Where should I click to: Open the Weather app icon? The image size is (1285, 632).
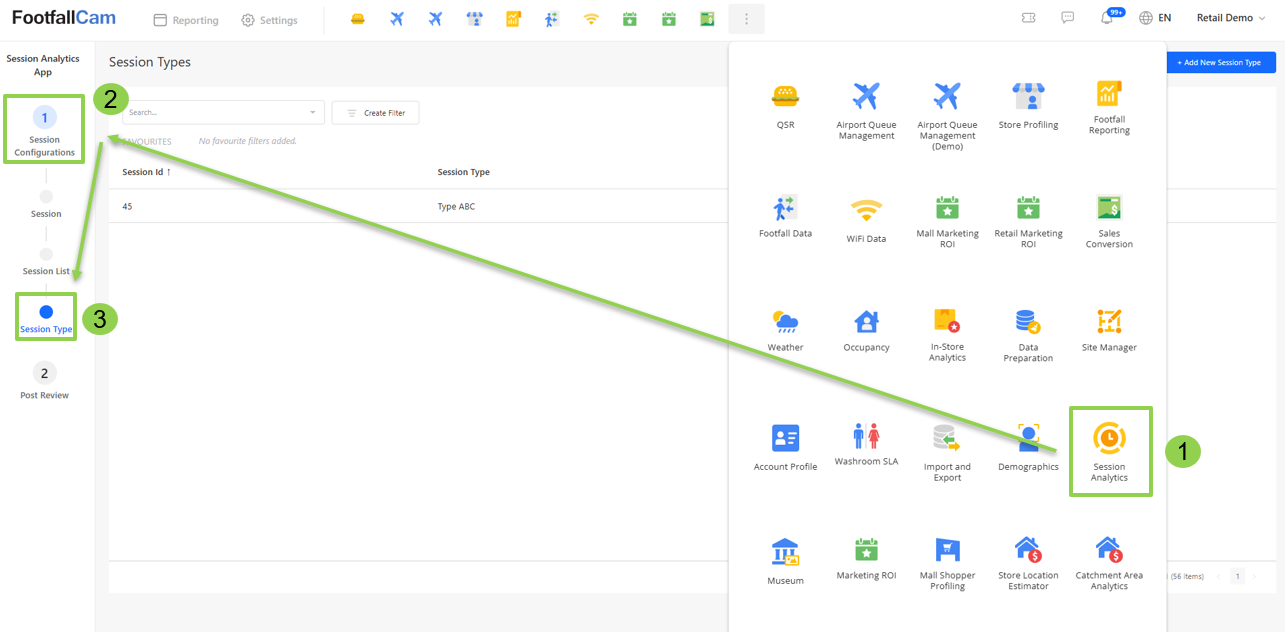click(x=785, y=330)
